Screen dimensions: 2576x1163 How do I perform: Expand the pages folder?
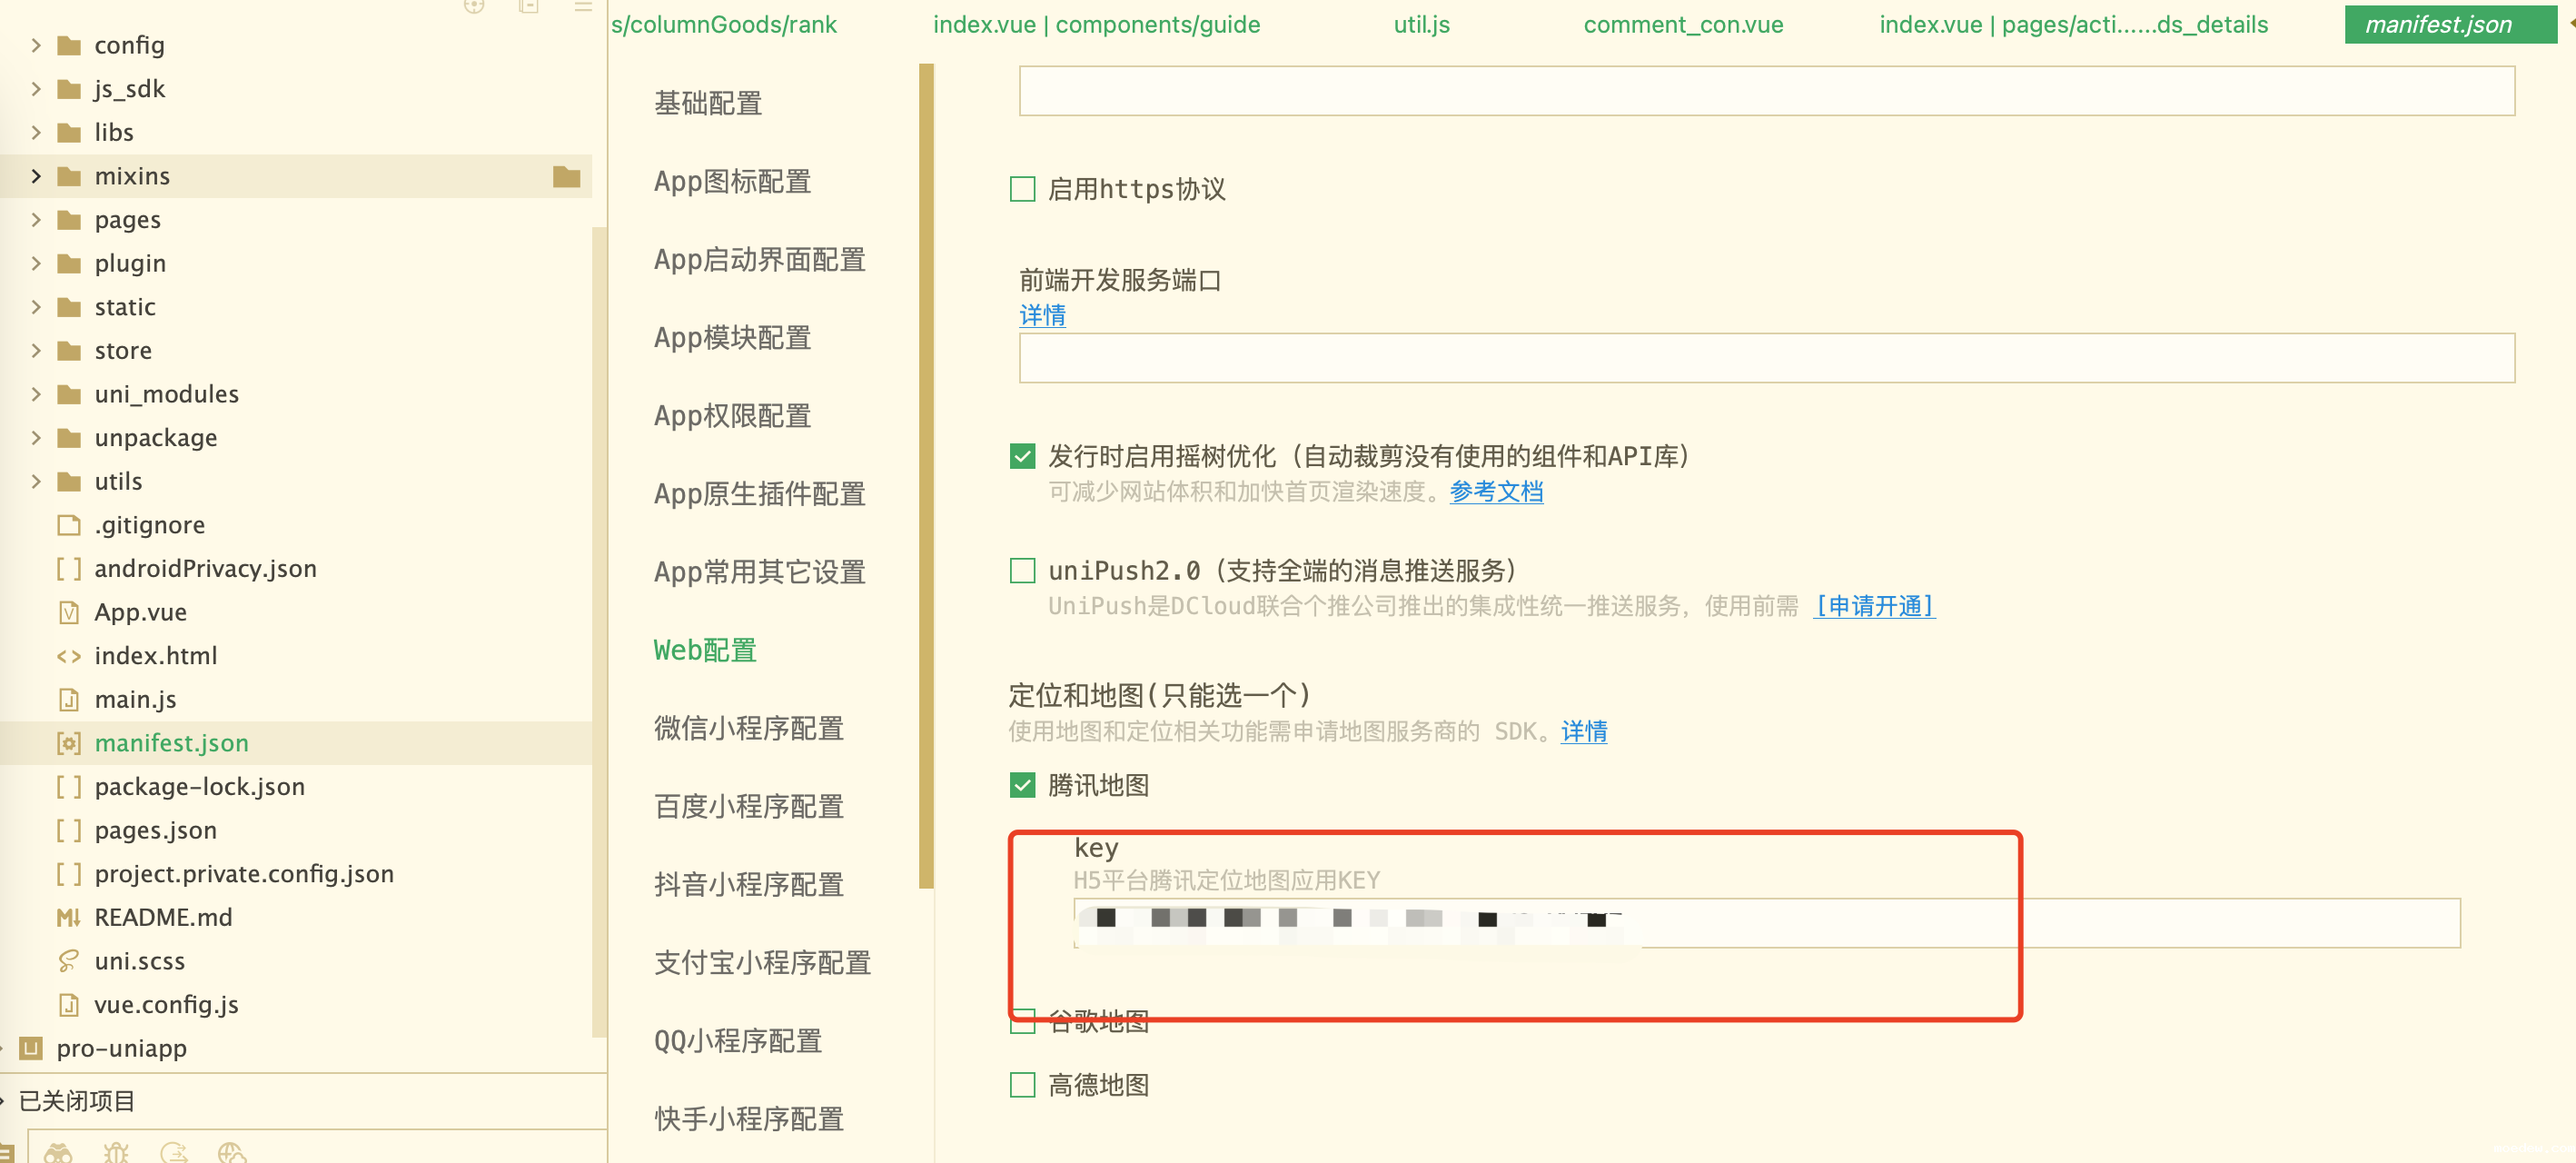(x=36, y=220)
